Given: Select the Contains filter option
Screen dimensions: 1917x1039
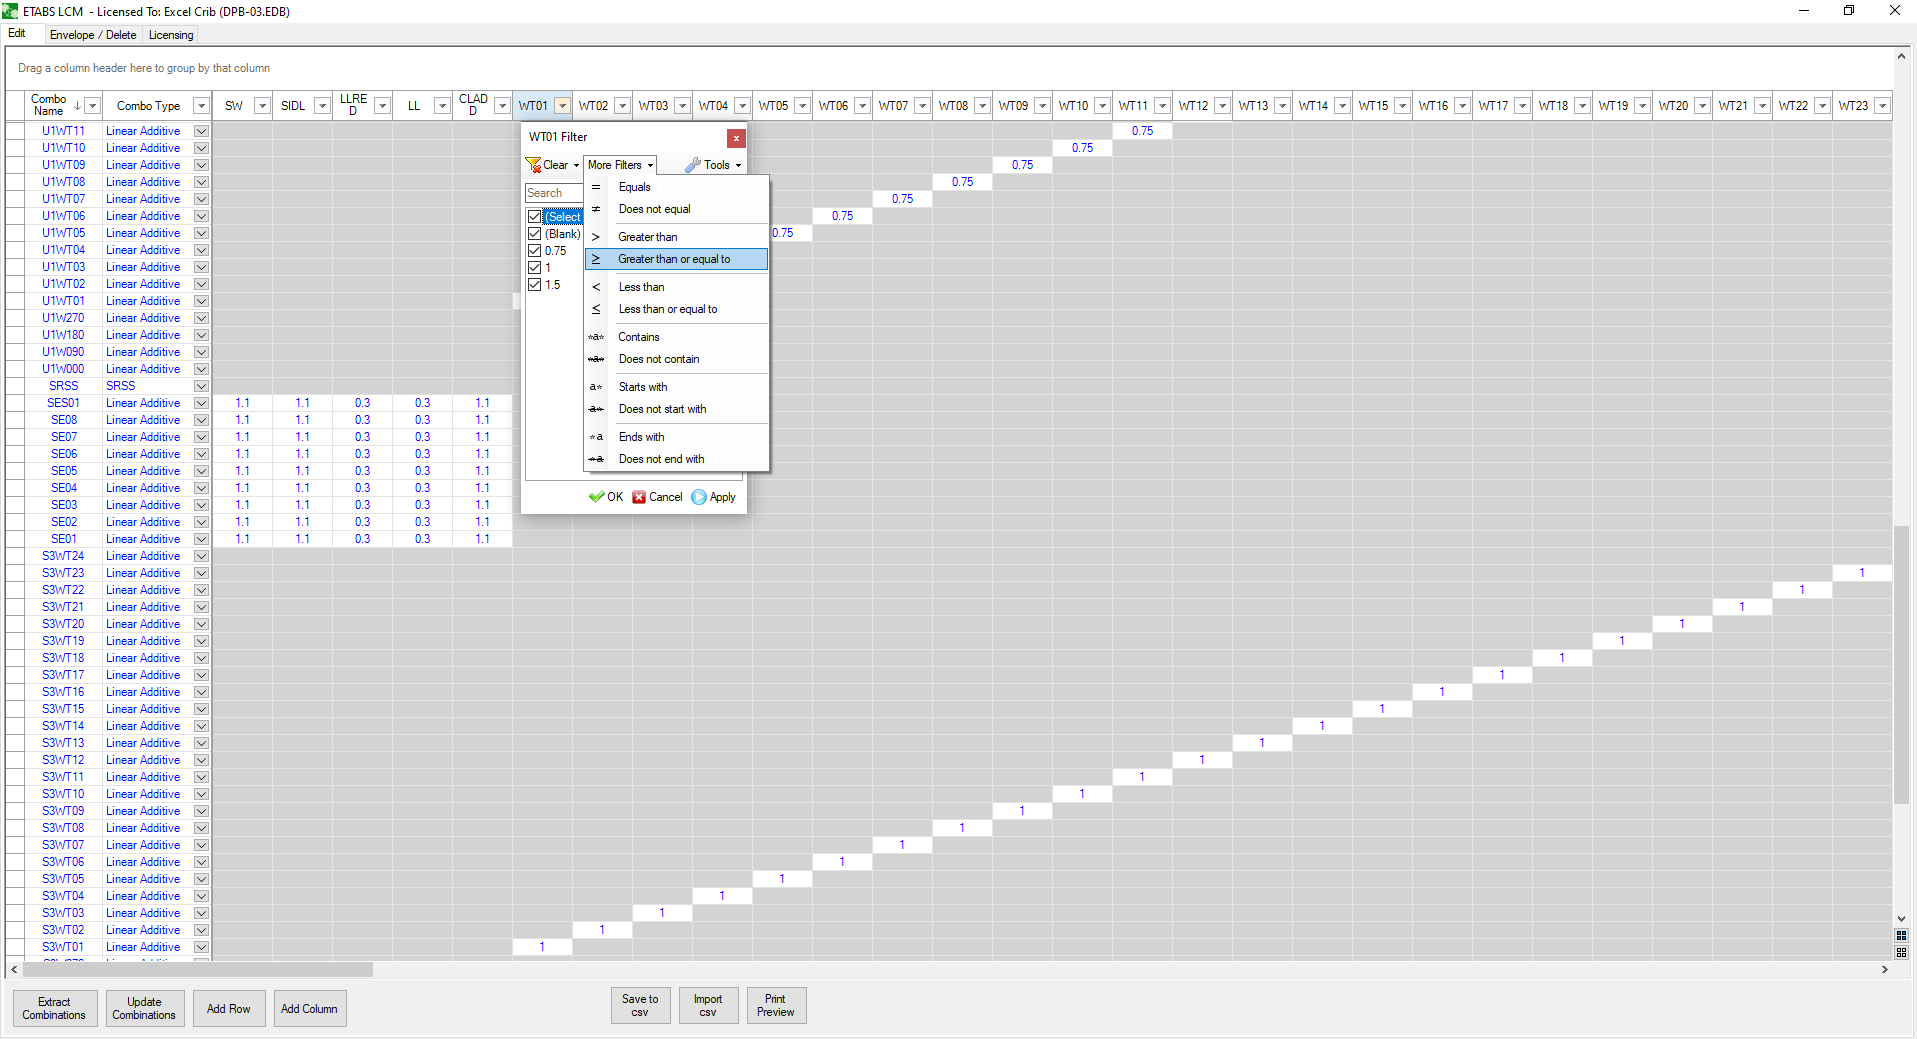Looking at the screenshot, I should pyautogui.click(x=639, y=337).
